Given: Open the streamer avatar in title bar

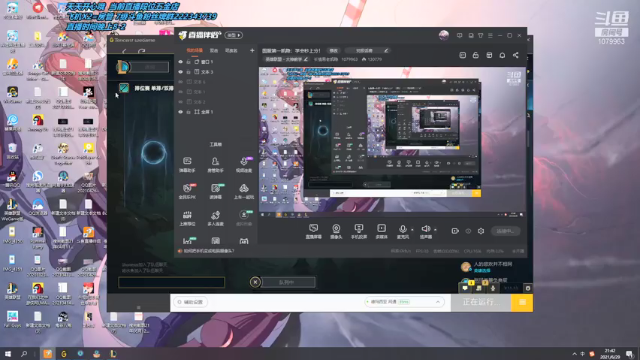Looking at the screenshot, I should click(x=444, y=35).
